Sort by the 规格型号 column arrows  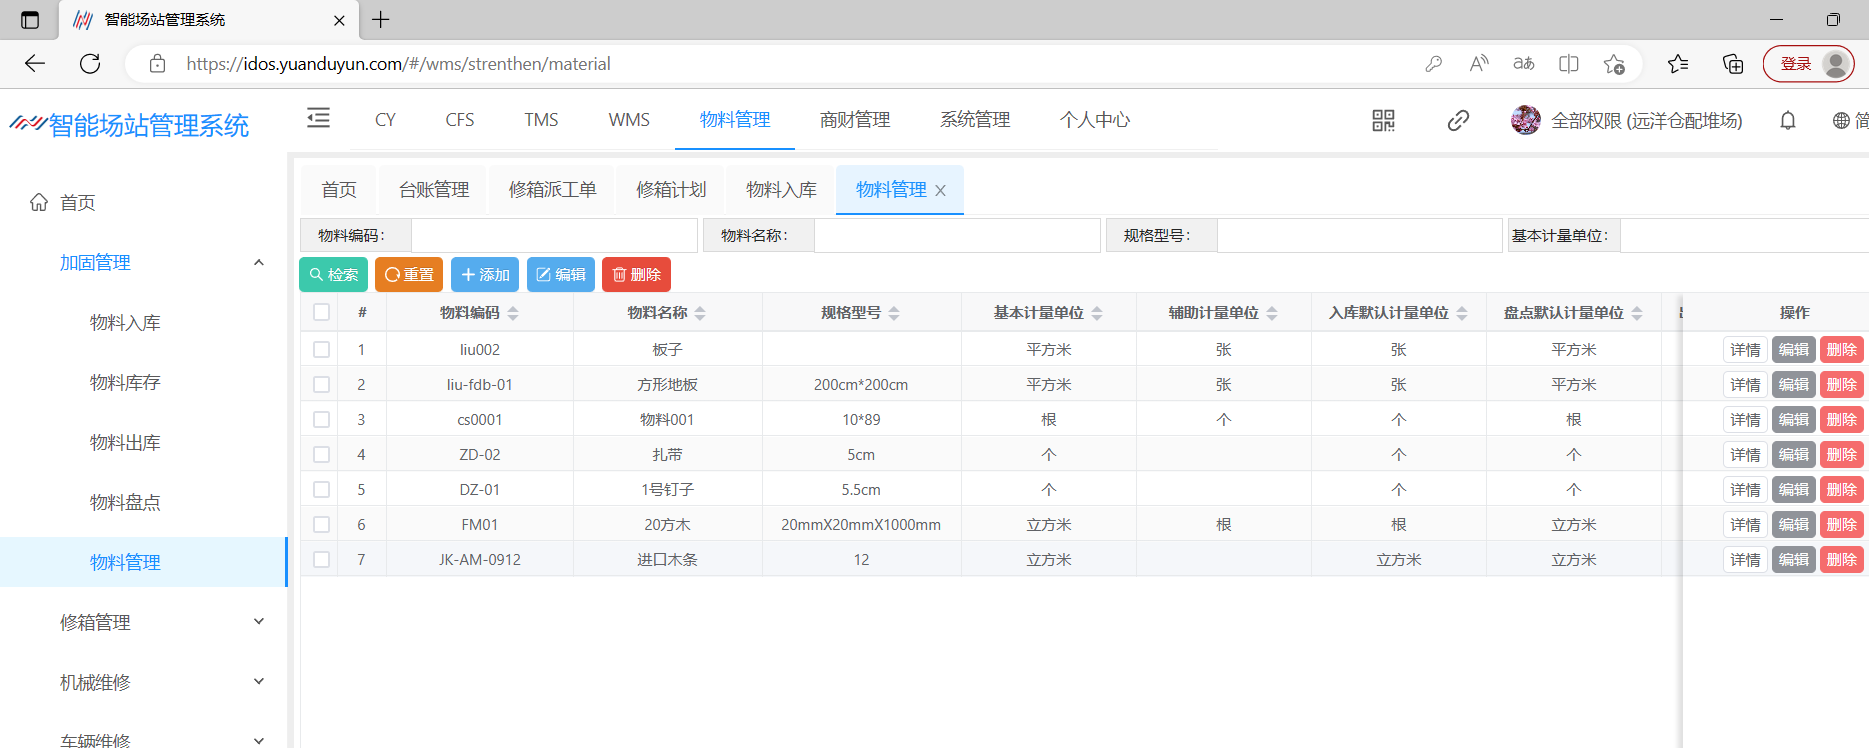tap(894, 313)
